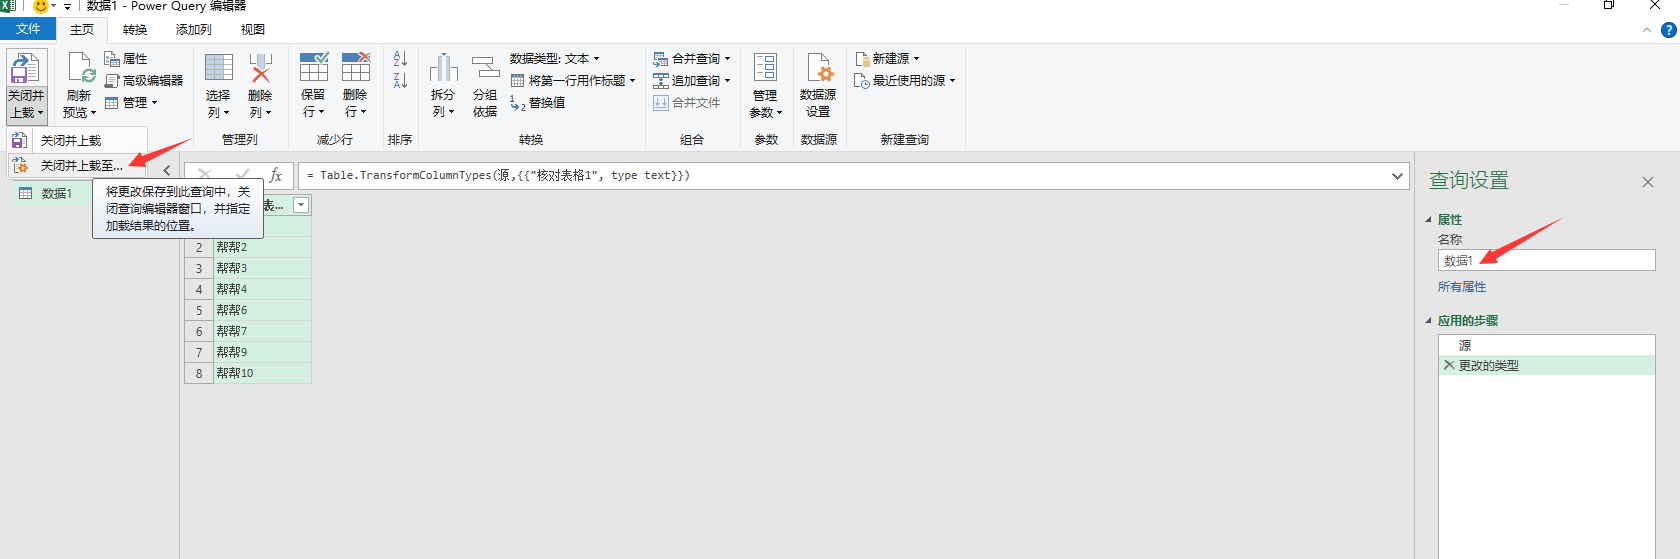Click the Remove Rows (删除行) icon
Viewport: 1680px width, 559px height.
pos(356,68)
